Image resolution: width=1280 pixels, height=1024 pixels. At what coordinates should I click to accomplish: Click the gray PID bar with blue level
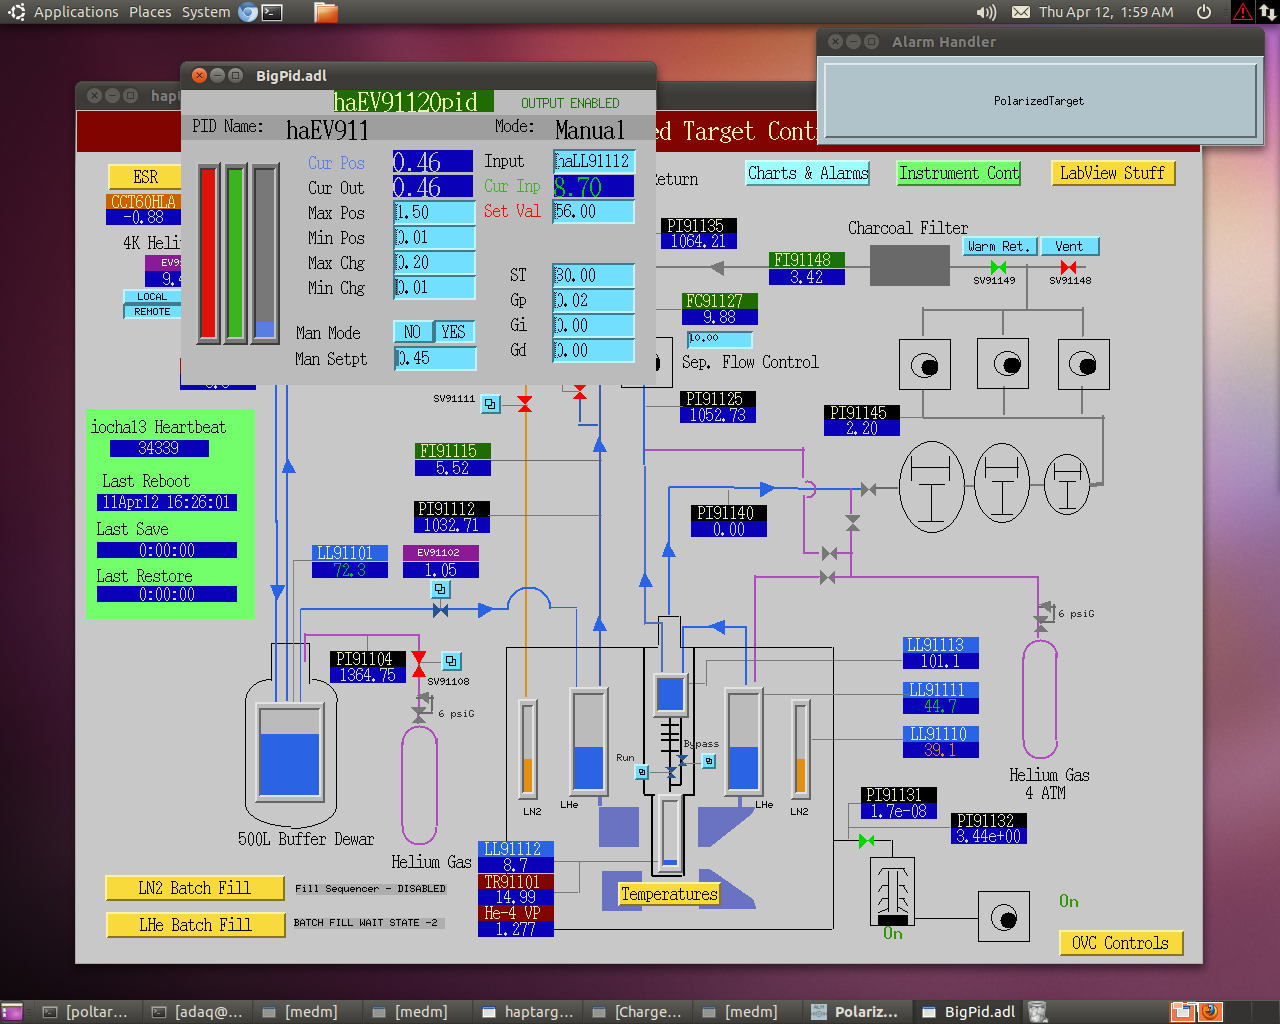pos(265,254)
